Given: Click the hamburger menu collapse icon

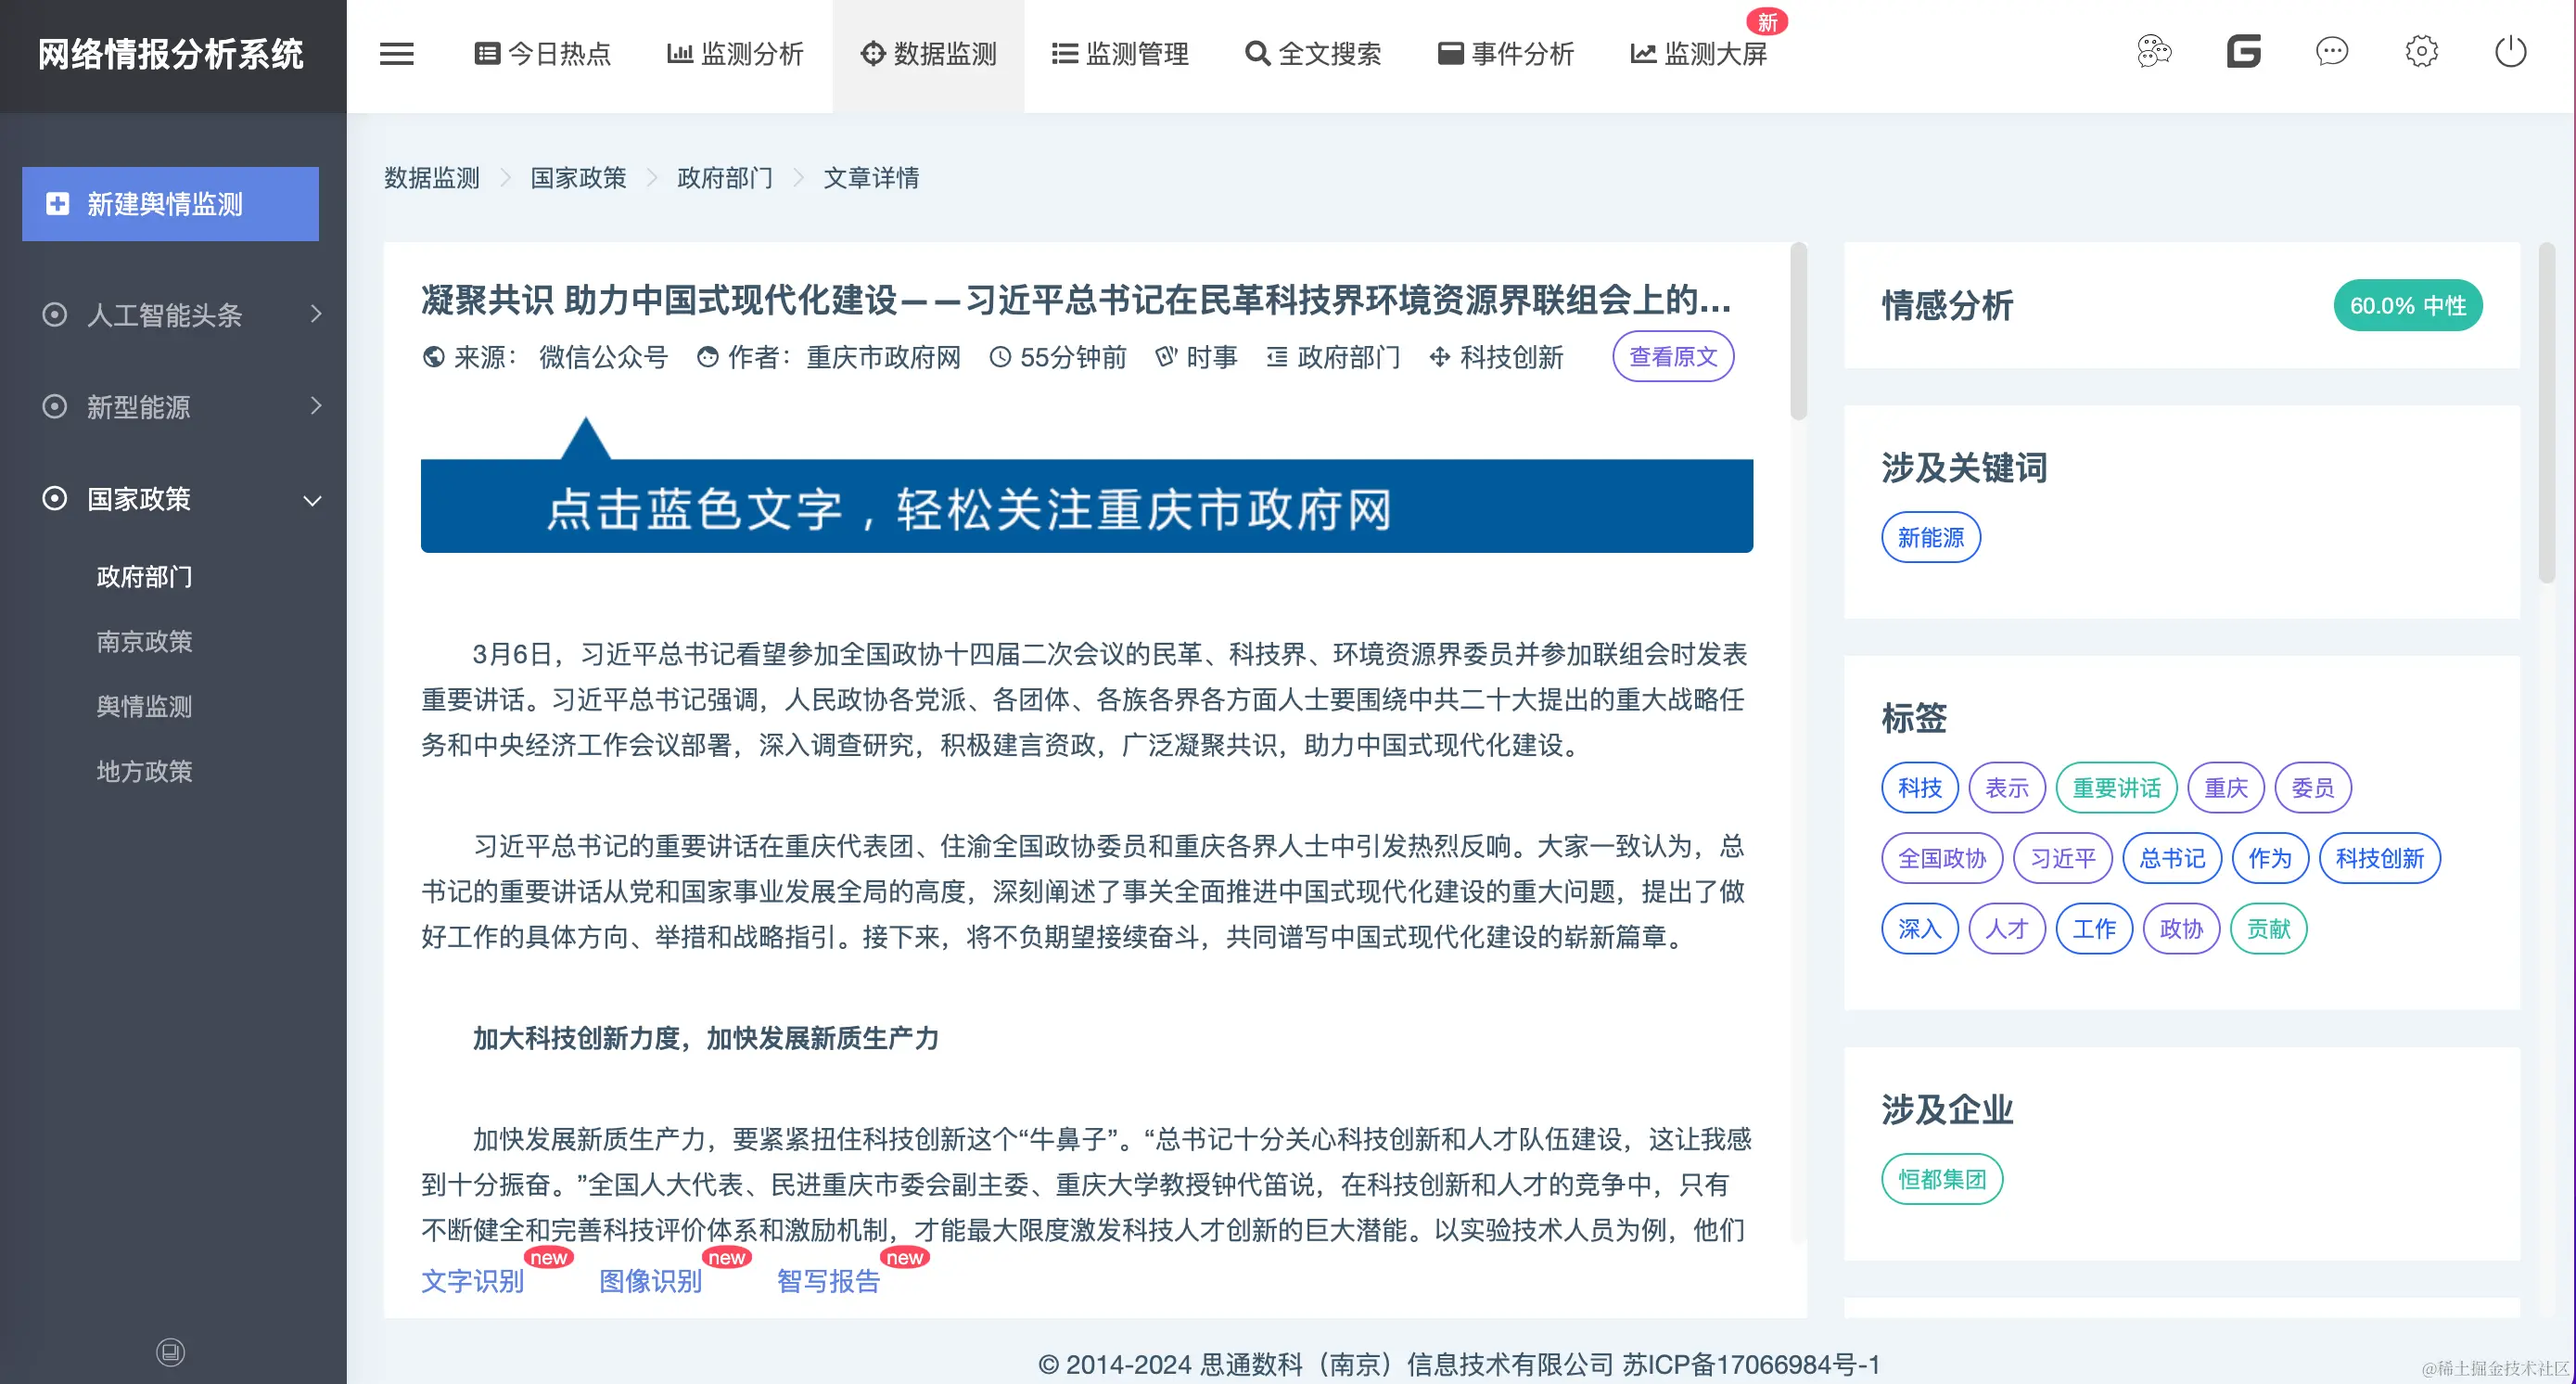Looking at the screenshot, I should [396, 54].
